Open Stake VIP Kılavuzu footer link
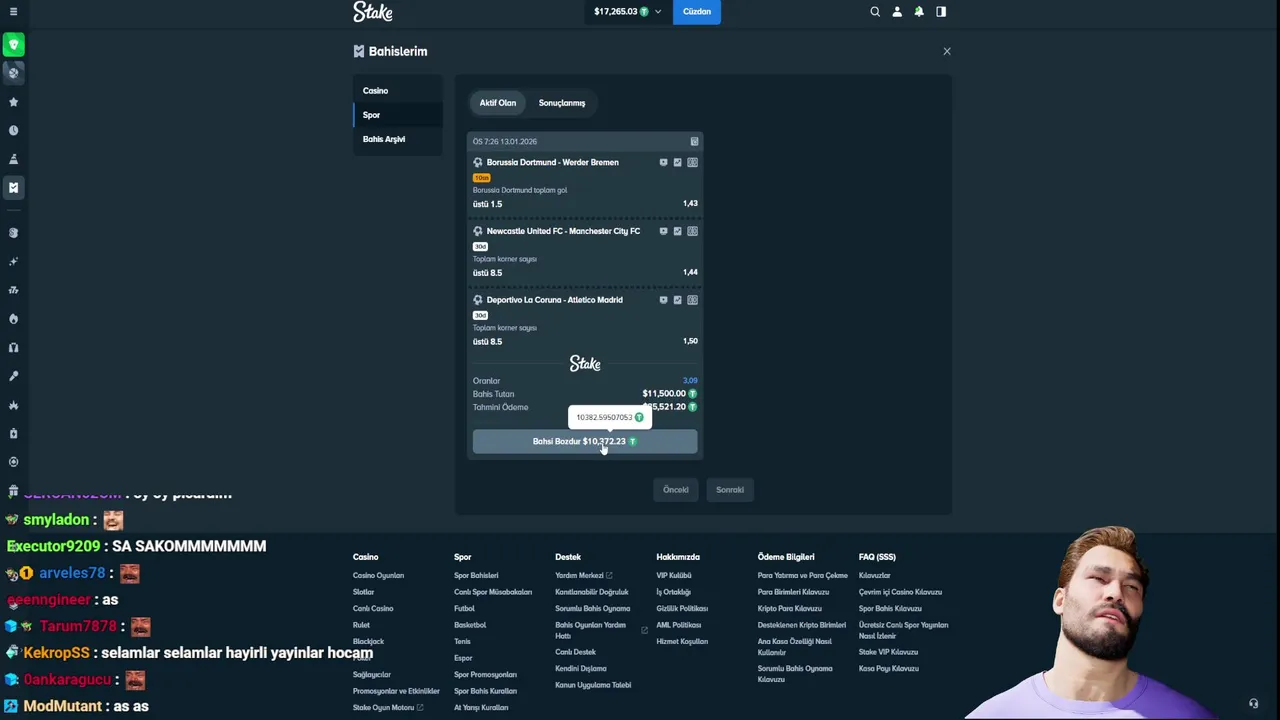The height and width of the screenshot is (720, 1280). coord(888,652)
